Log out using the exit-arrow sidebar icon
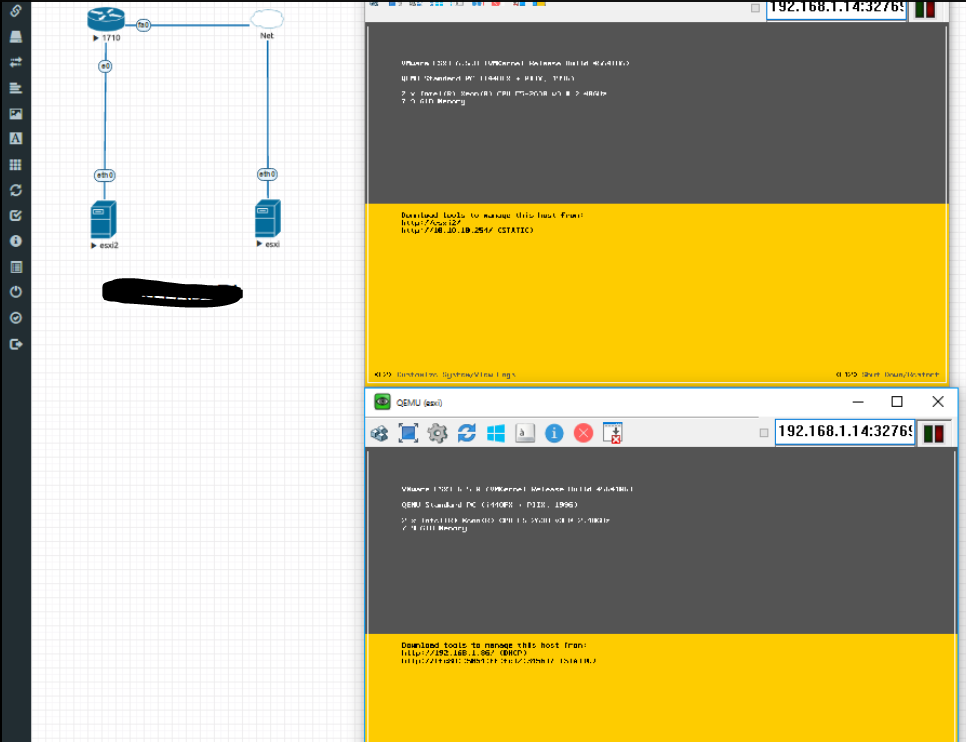Screen dimensions: 966x742 (16, 344)
